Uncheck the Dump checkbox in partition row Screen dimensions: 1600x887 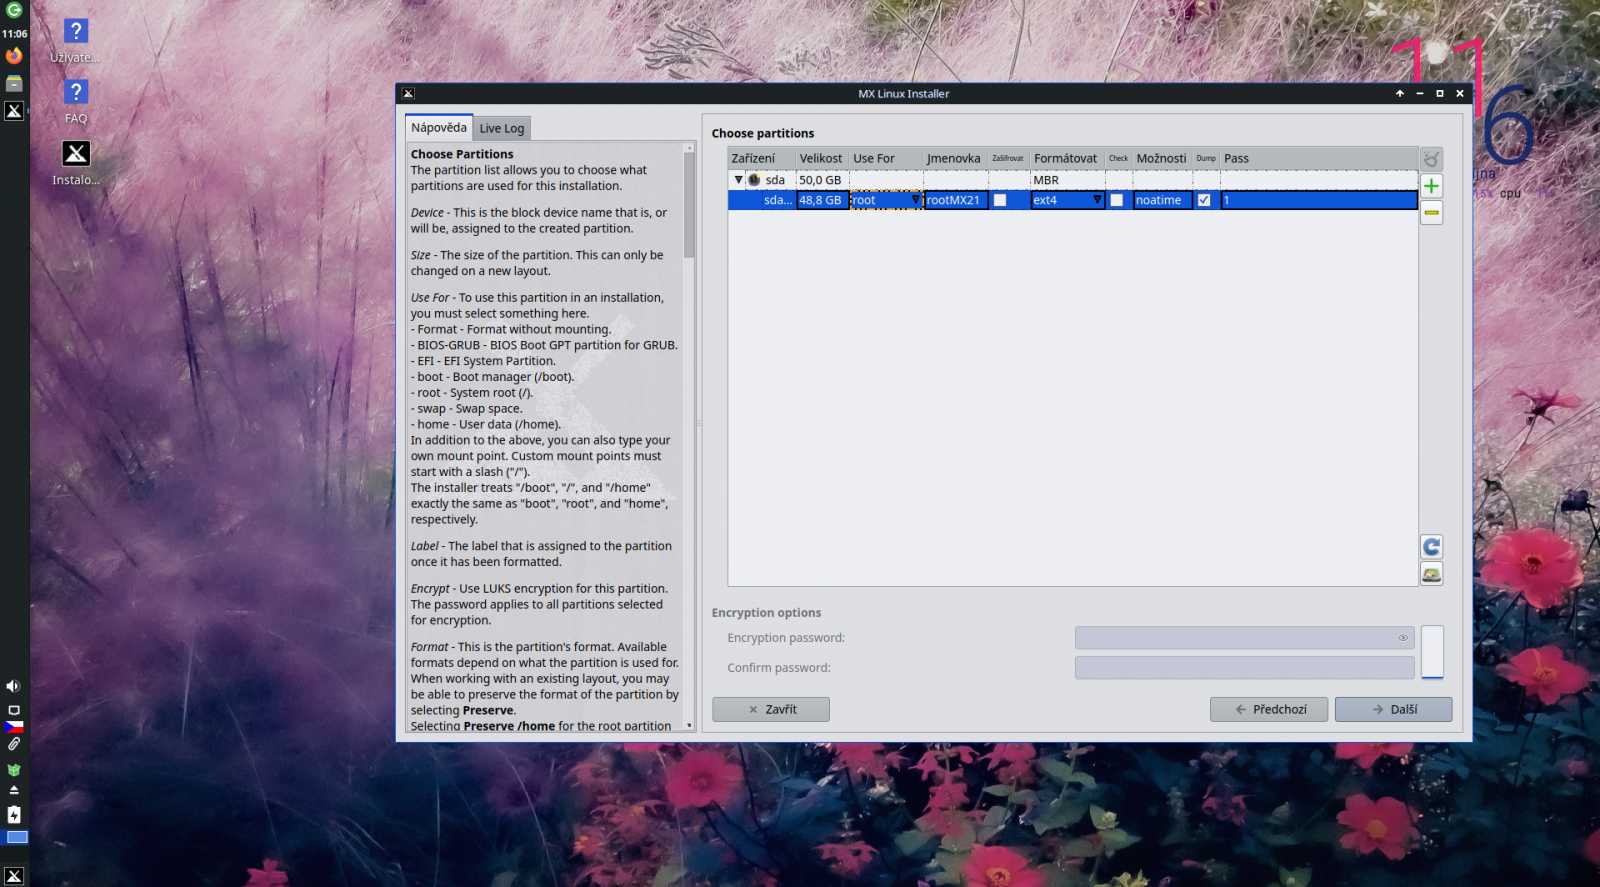(1204, 200)
